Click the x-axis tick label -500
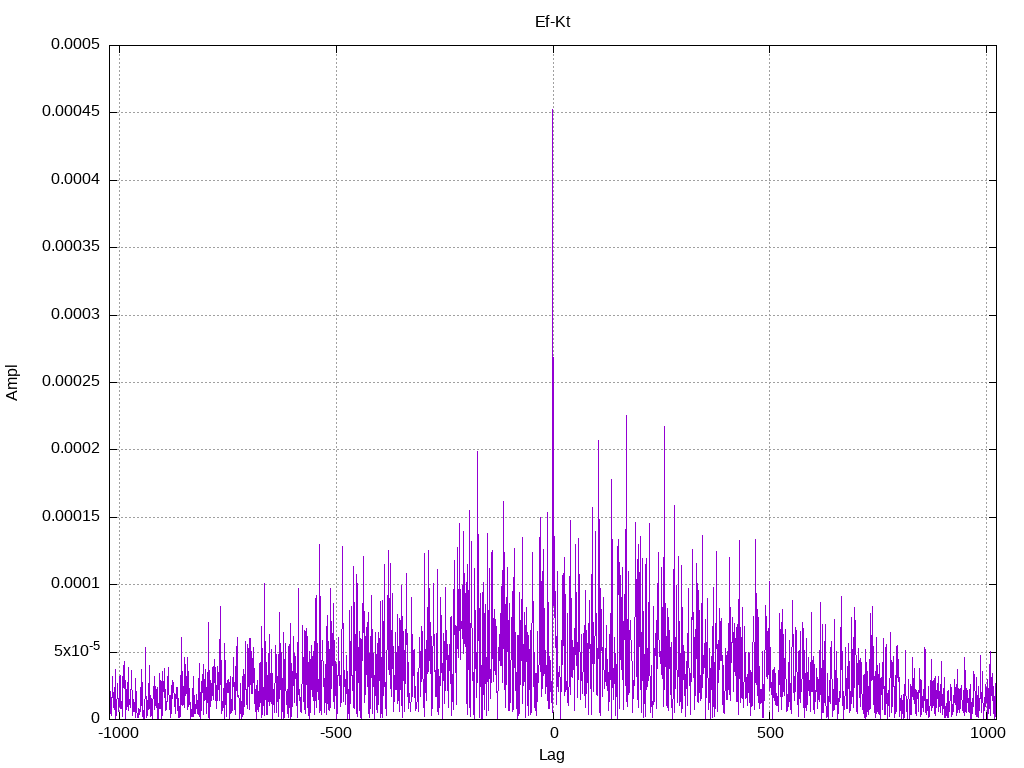Image resolution: width=1024 pixels, height=768 pixels. tap(336, 733)
